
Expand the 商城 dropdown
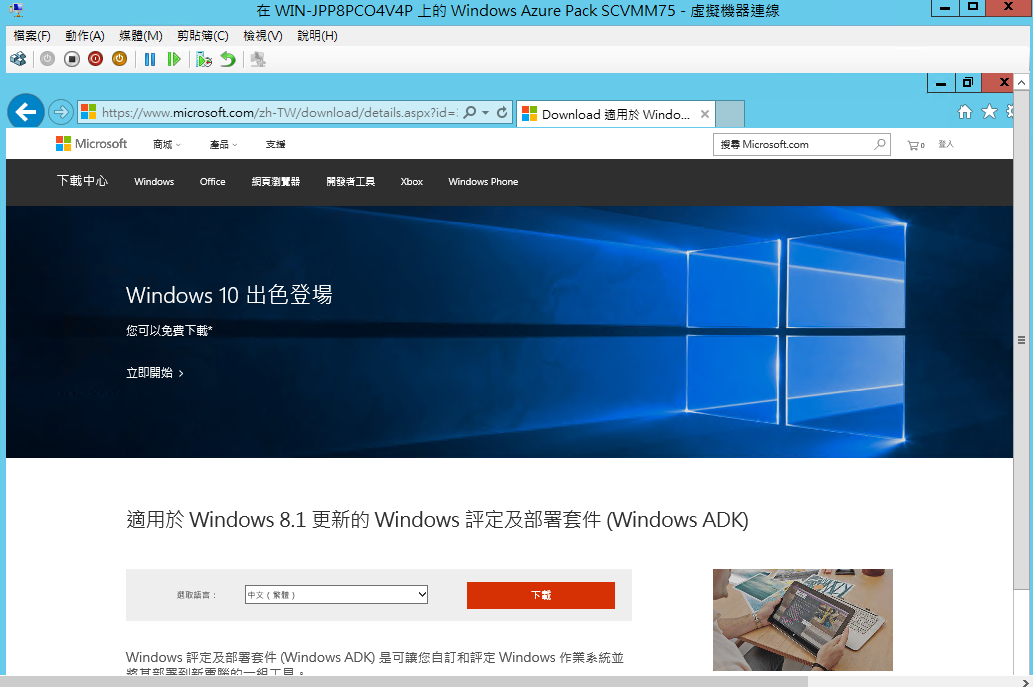click(x=167, y=144)
